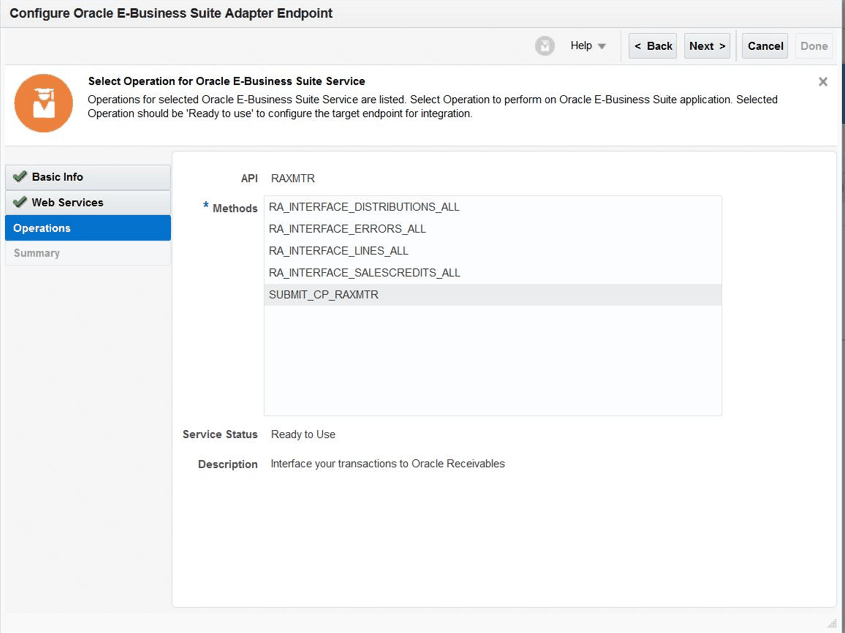Viewport: 845px width, 633px height.
Task: Select the SUBMIT_CP_RAXMTR method
Action: [324, 295]
